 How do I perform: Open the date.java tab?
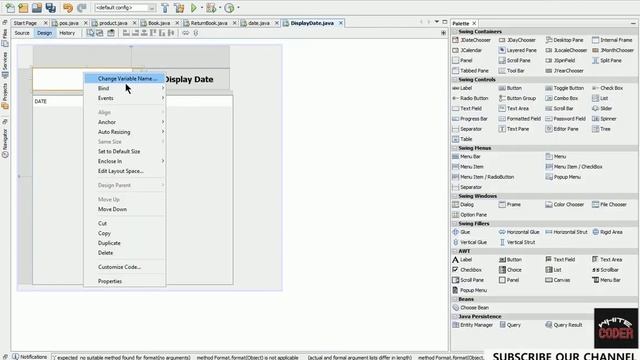[259, 23]
